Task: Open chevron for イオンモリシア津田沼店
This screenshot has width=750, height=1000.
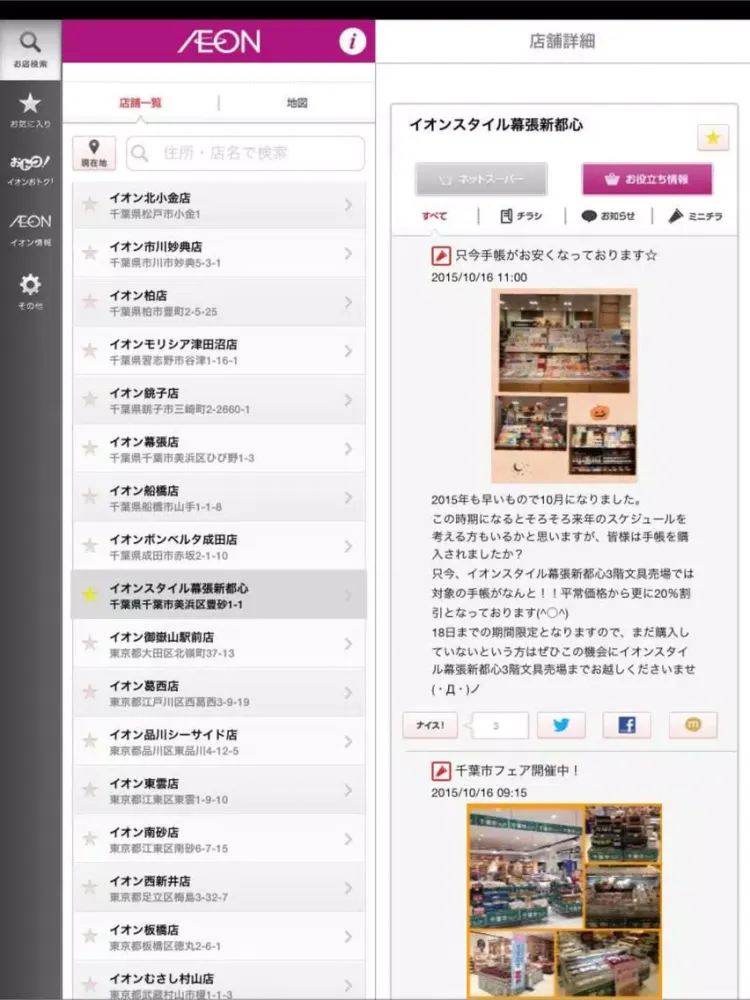Action: [348, 351]
